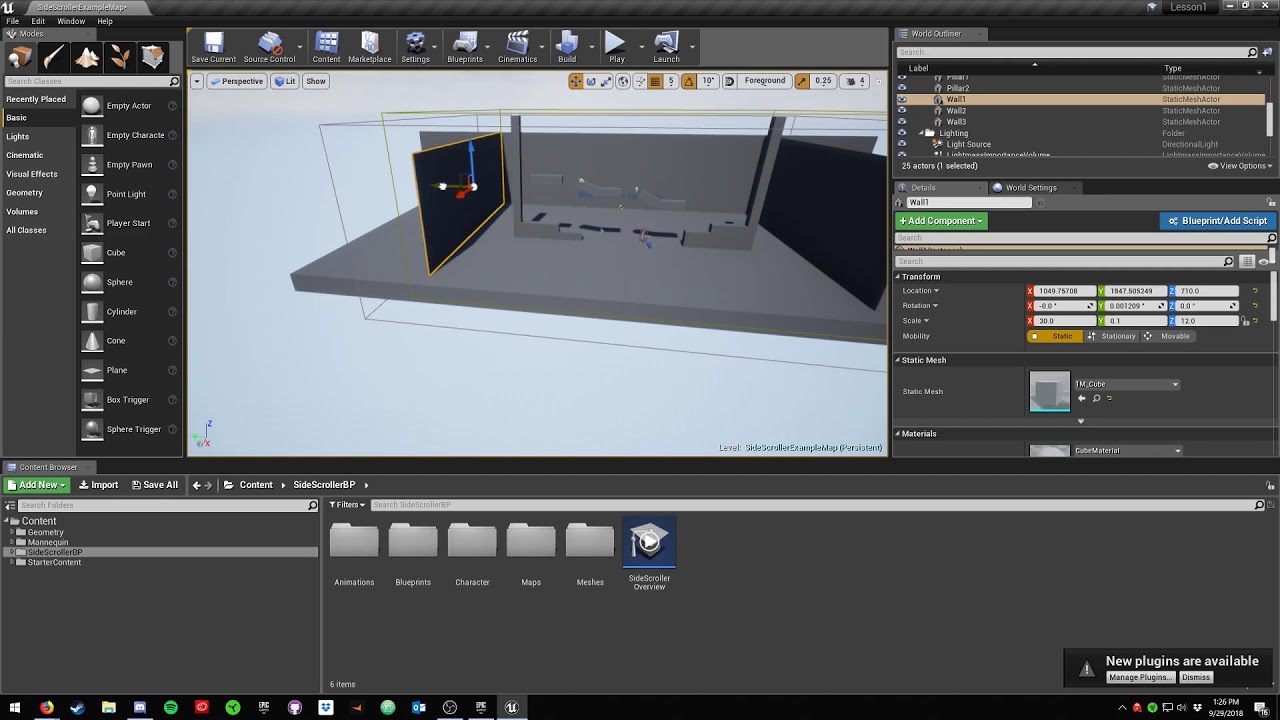
Task: Select the translate gizmo mode in viewport
Action: [576, 81]
